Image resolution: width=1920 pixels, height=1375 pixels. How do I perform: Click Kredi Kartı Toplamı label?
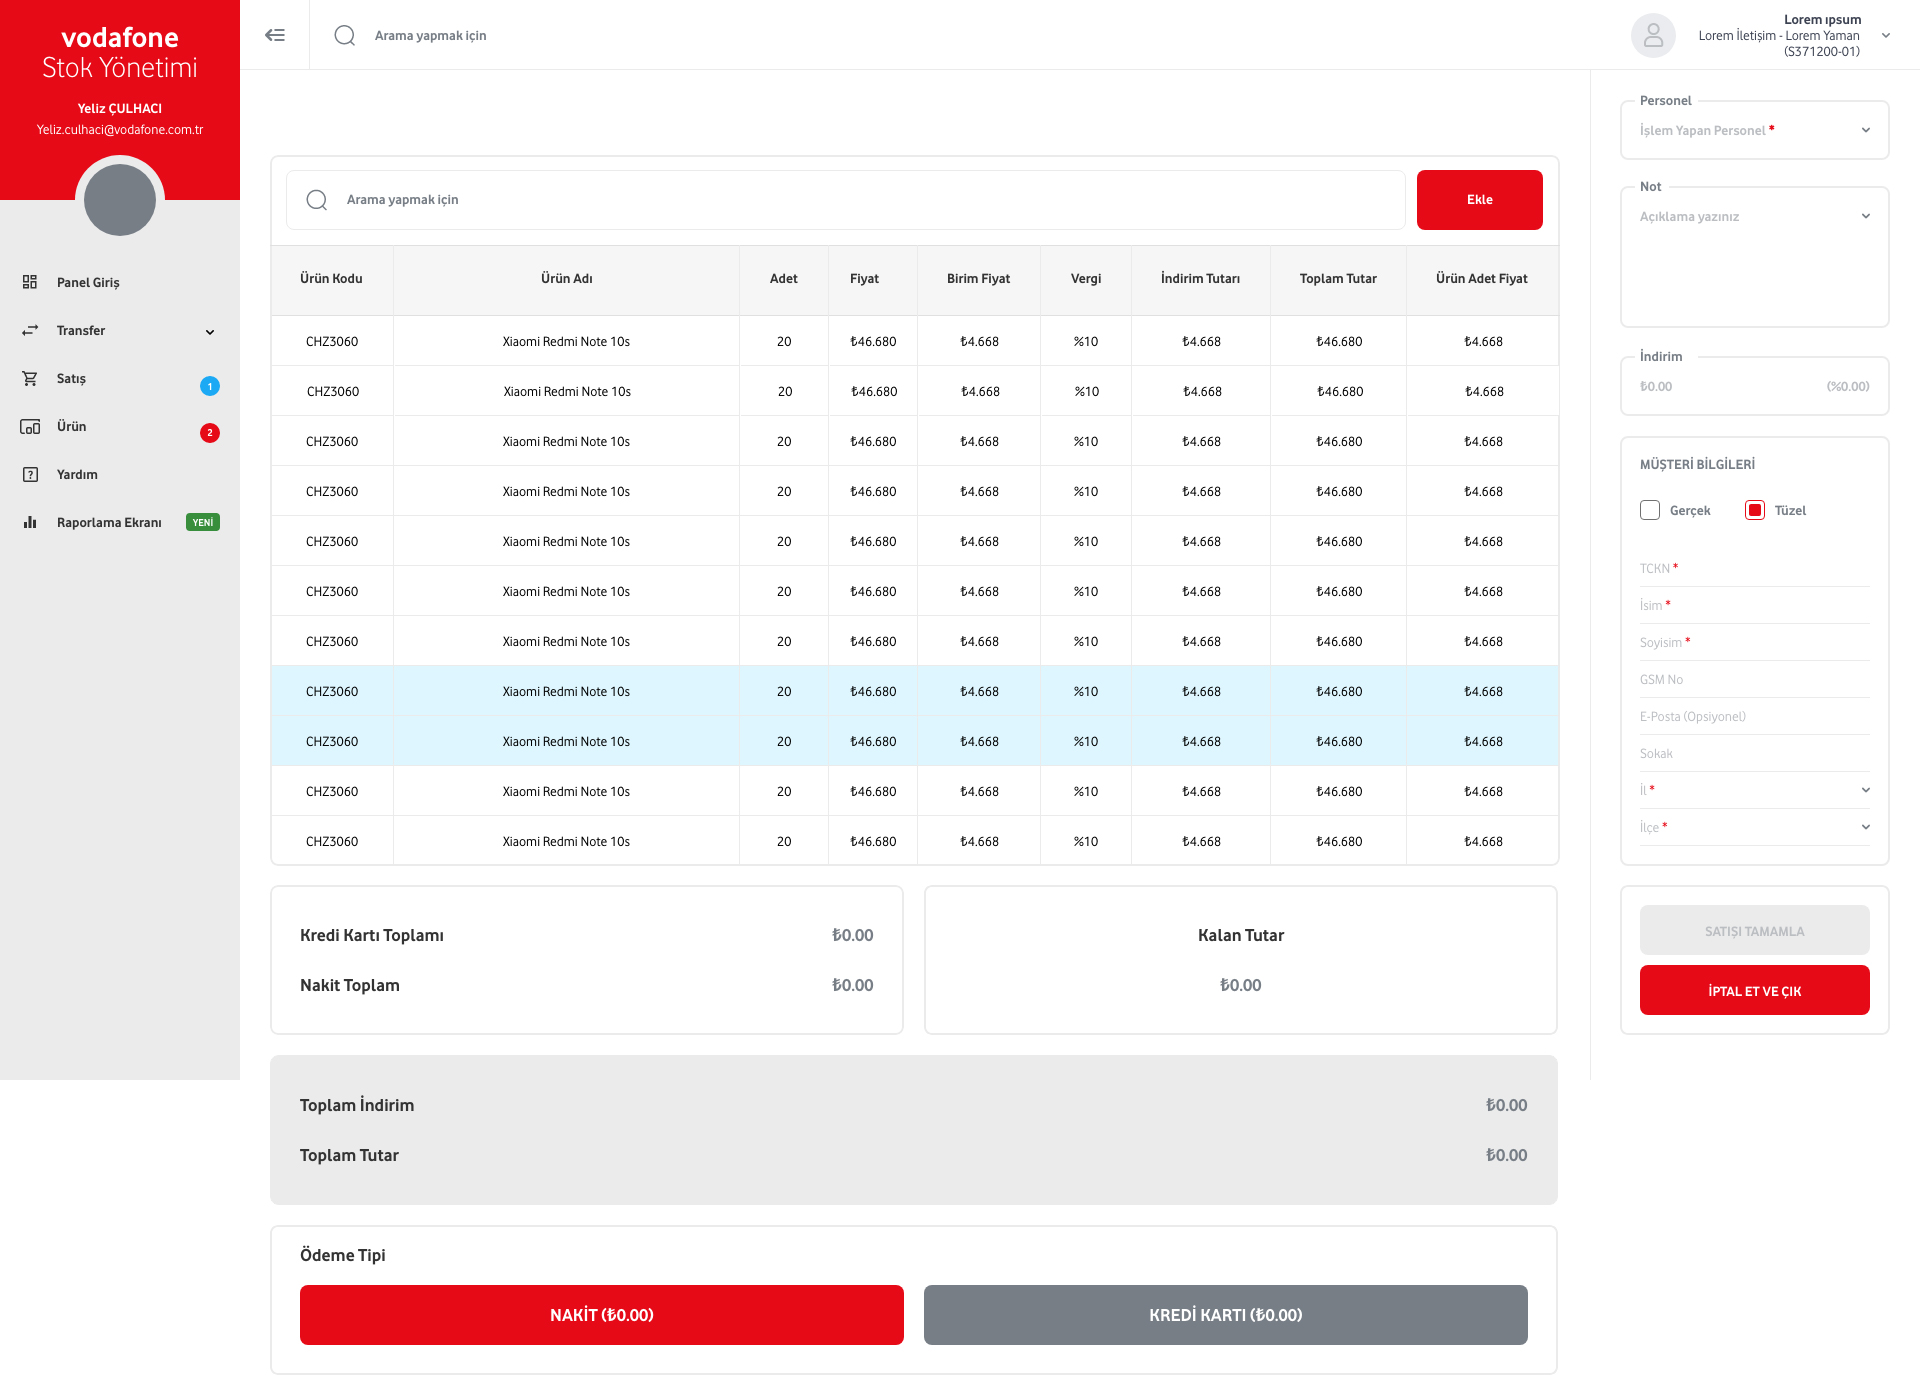coord(372,935)
